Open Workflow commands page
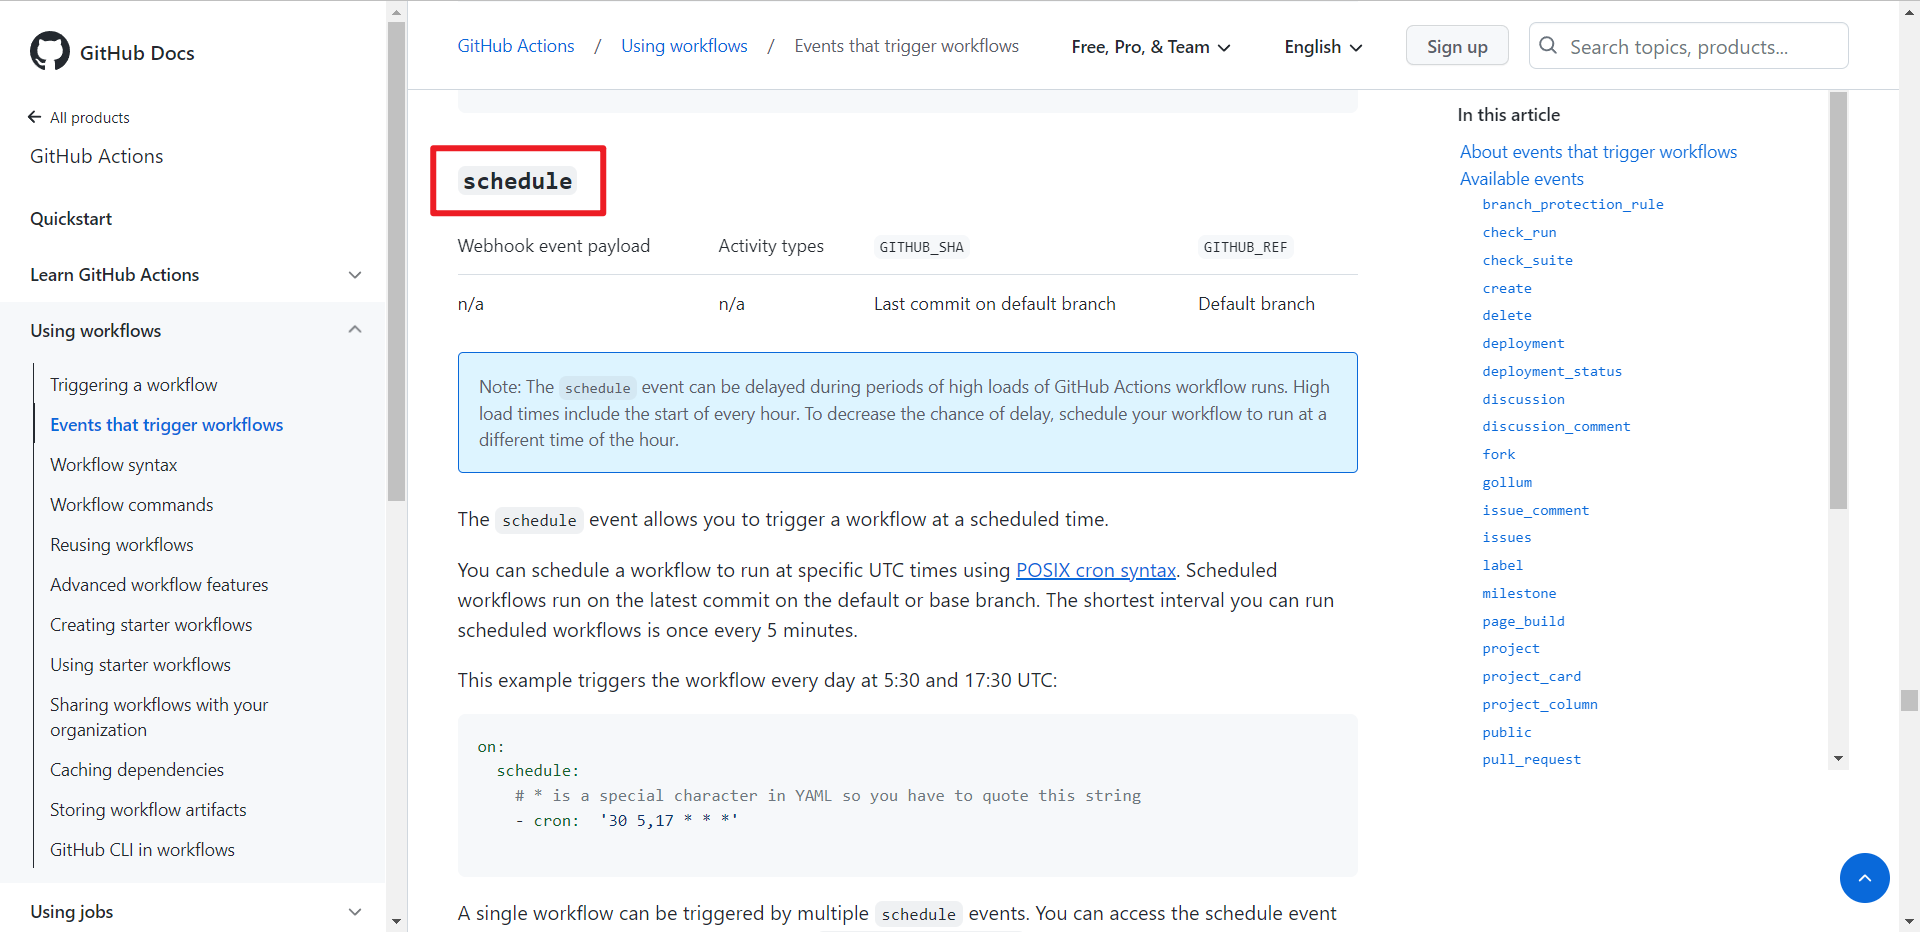Screen dimensions: 1920x932 (131, 505)
